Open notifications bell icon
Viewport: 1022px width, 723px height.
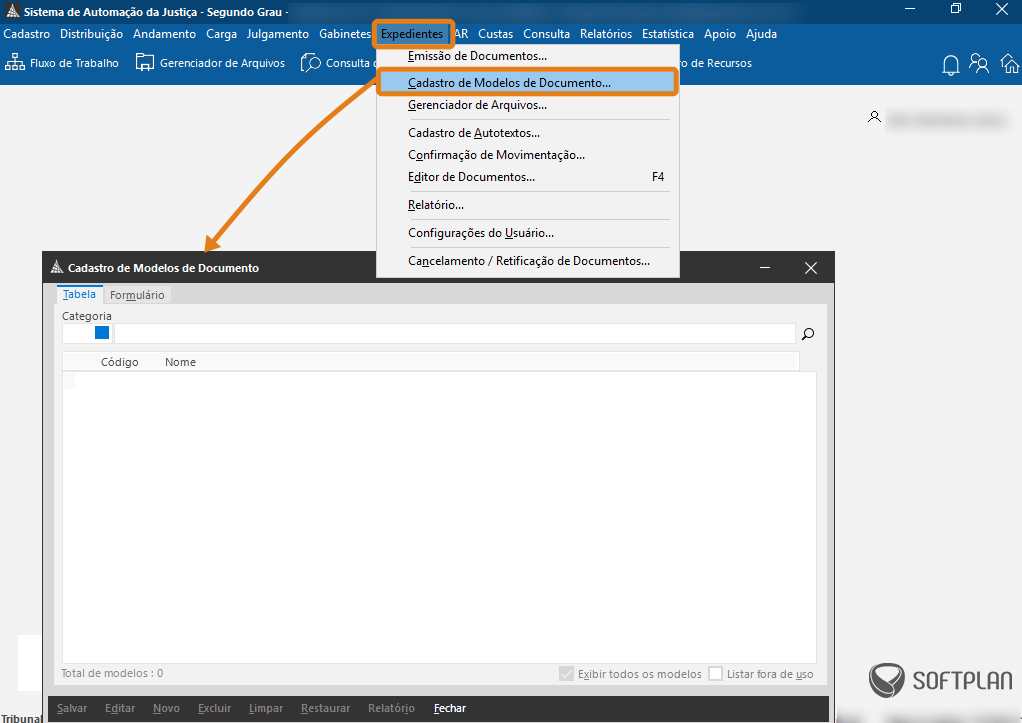pyautogui.click(x=950, y=65)
